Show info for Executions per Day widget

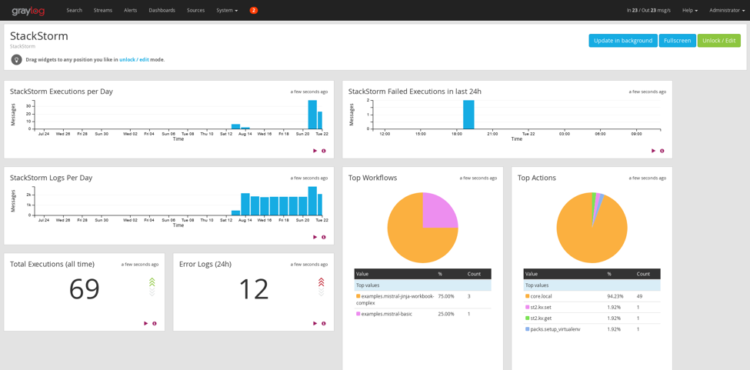[x=323, y=151]
